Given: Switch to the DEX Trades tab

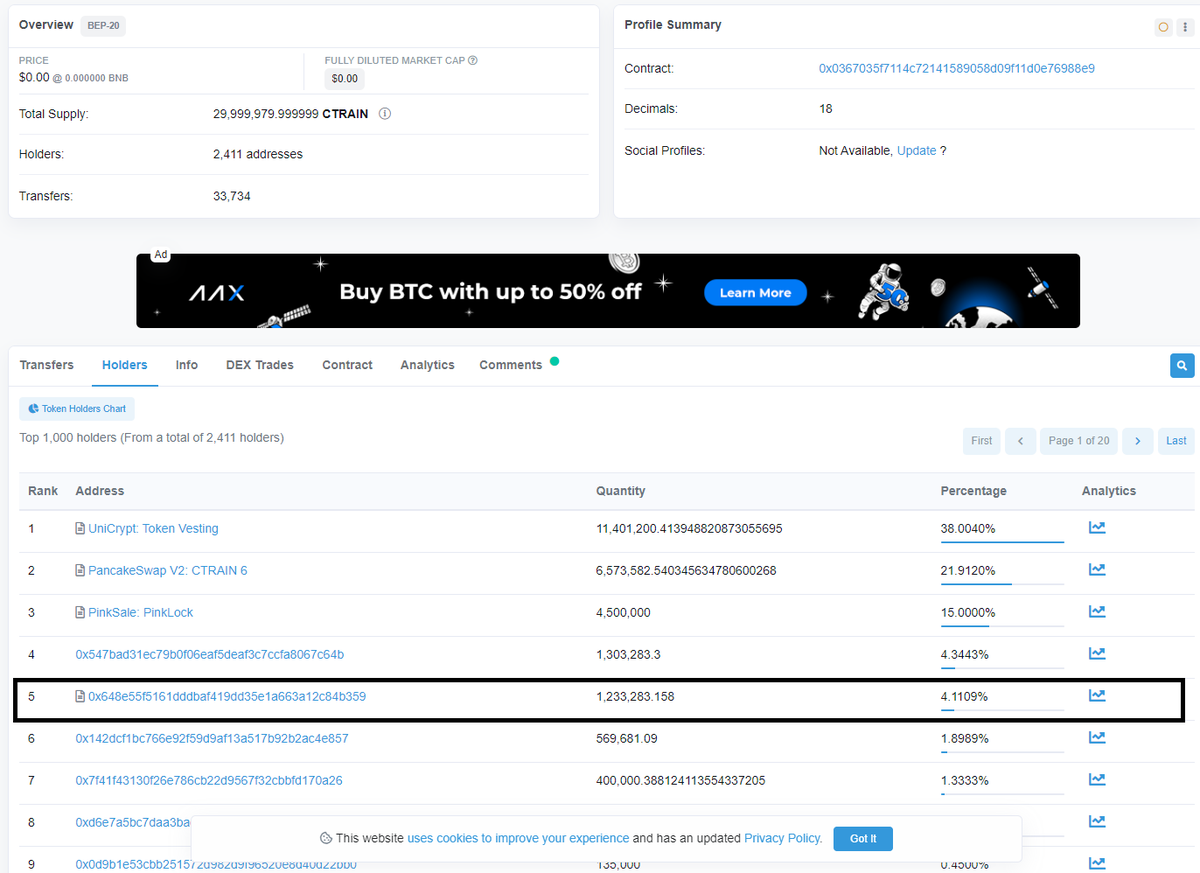Looking at the screenshot, I should [x=259, y=364].
